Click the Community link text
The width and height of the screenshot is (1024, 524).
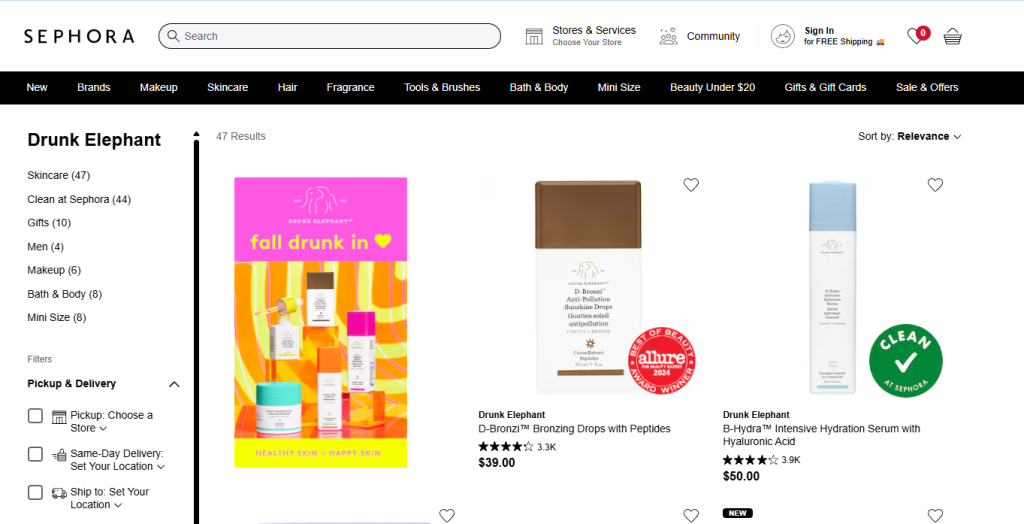click(x=713, y=36)
